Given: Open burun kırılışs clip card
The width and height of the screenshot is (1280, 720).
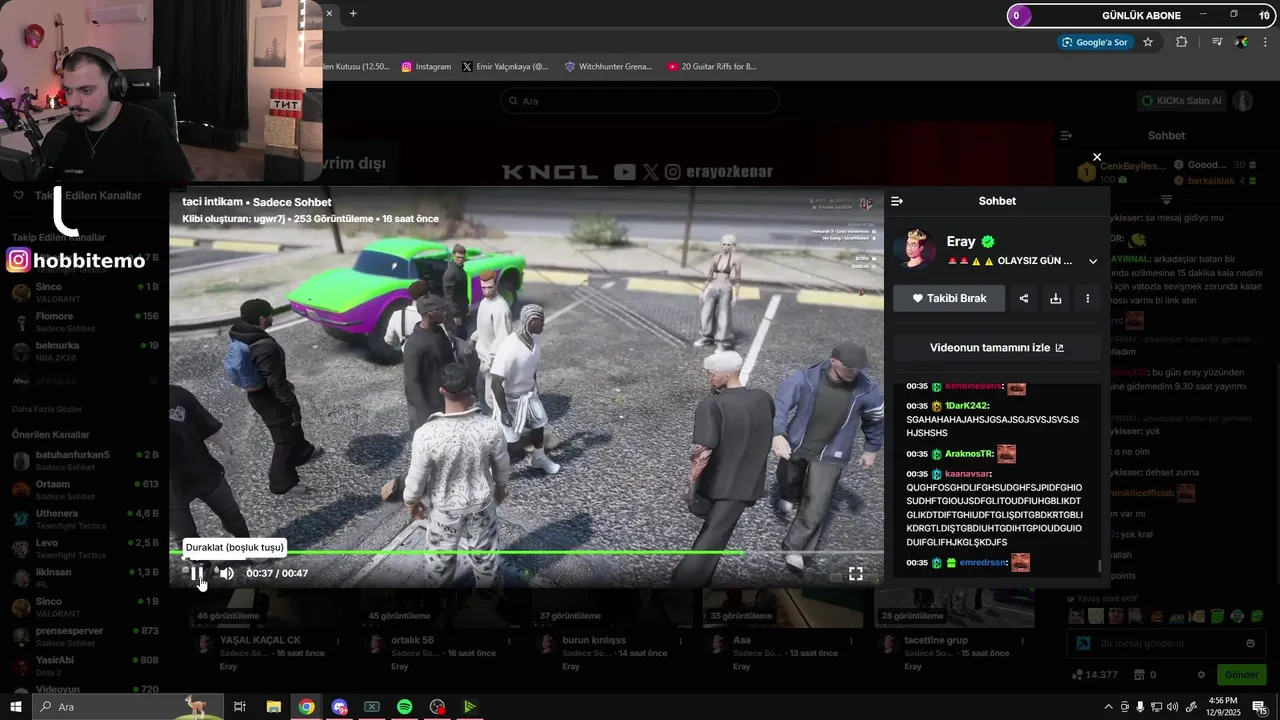Looking at the screenshot, I should coord(594,640).
